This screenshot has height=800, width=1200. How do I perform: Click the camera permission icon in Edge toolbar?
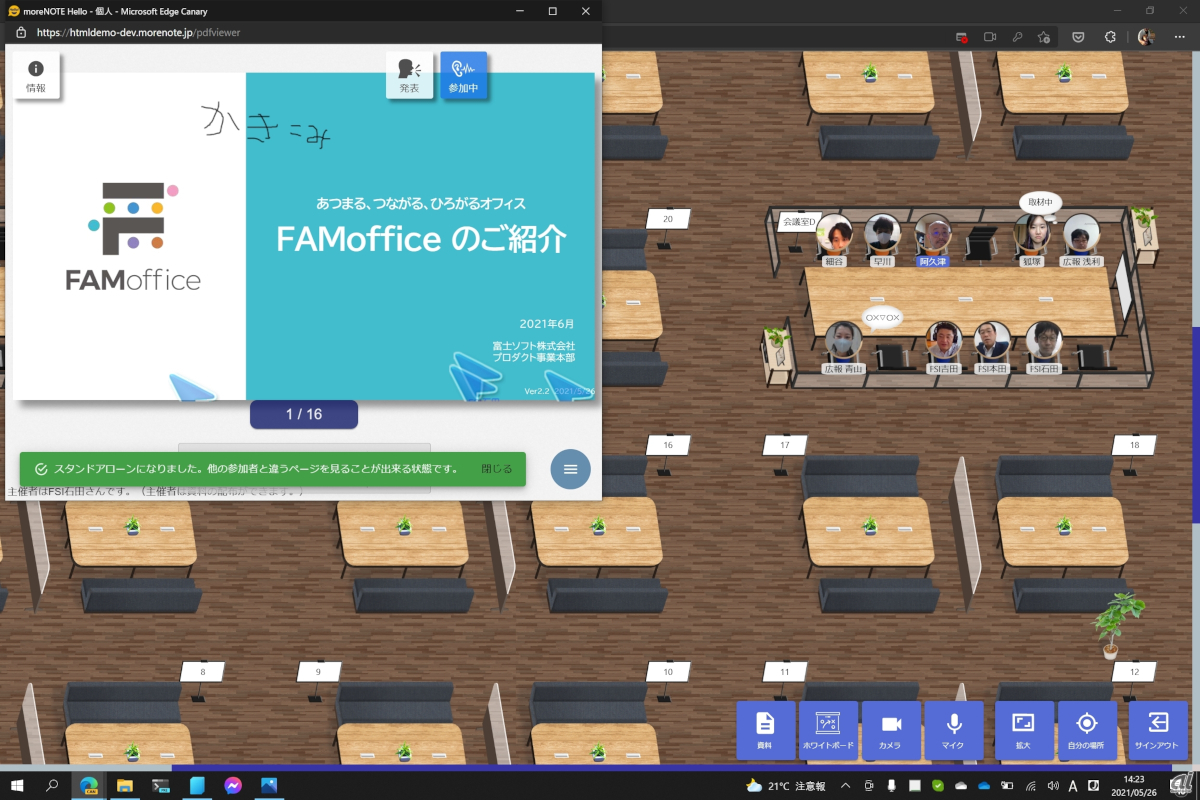pos(990,37)
